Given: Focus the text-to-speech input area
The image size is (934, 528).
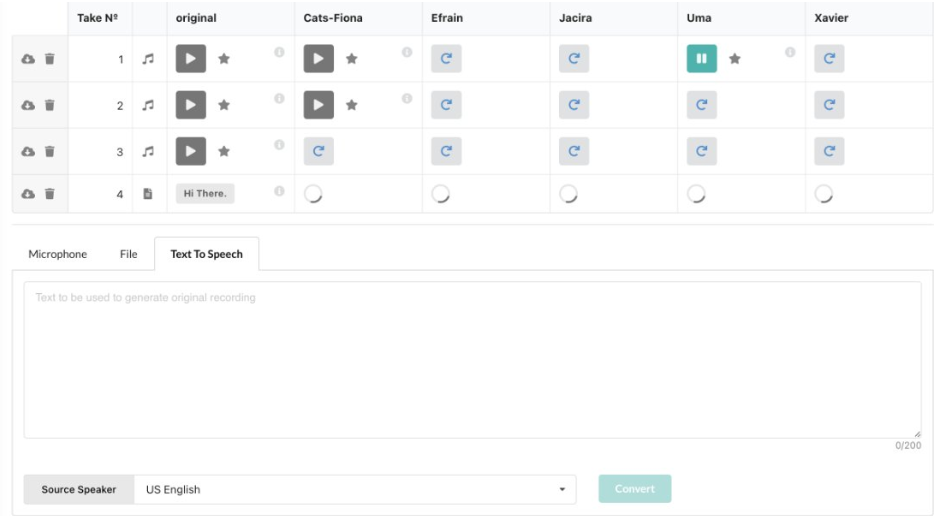Looking at the screenshot, I should pyautogui.click(x=472, y=360).
